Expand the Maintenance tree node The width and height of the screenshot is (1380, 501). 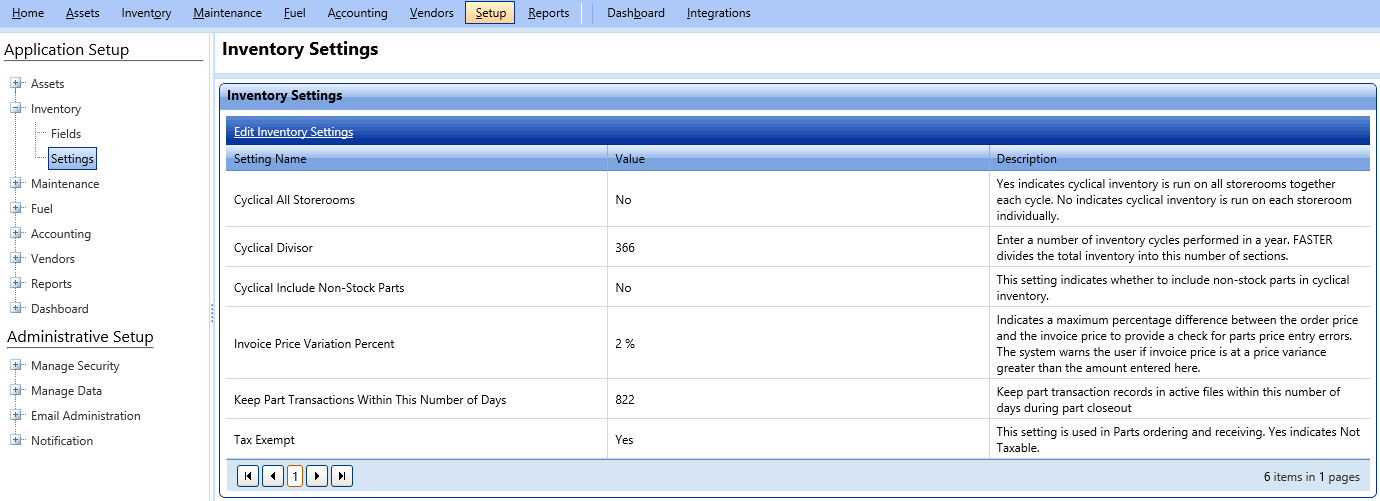[16, 184]
